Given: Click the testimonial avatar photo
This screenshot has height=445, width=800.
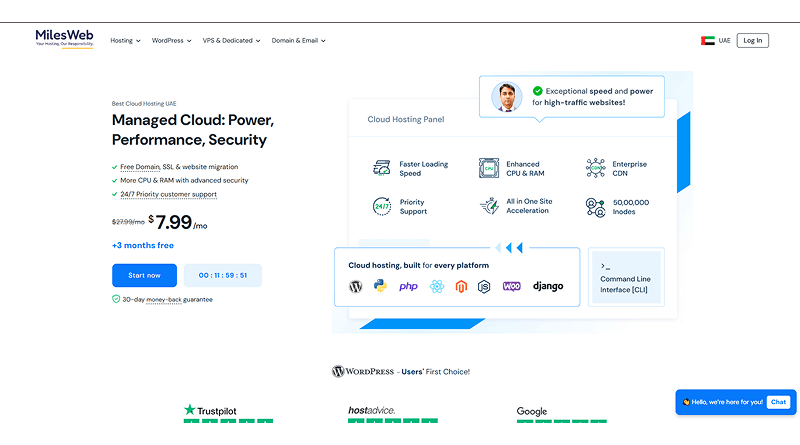Looking at the screenshot, I should click(x=506, y=96).
